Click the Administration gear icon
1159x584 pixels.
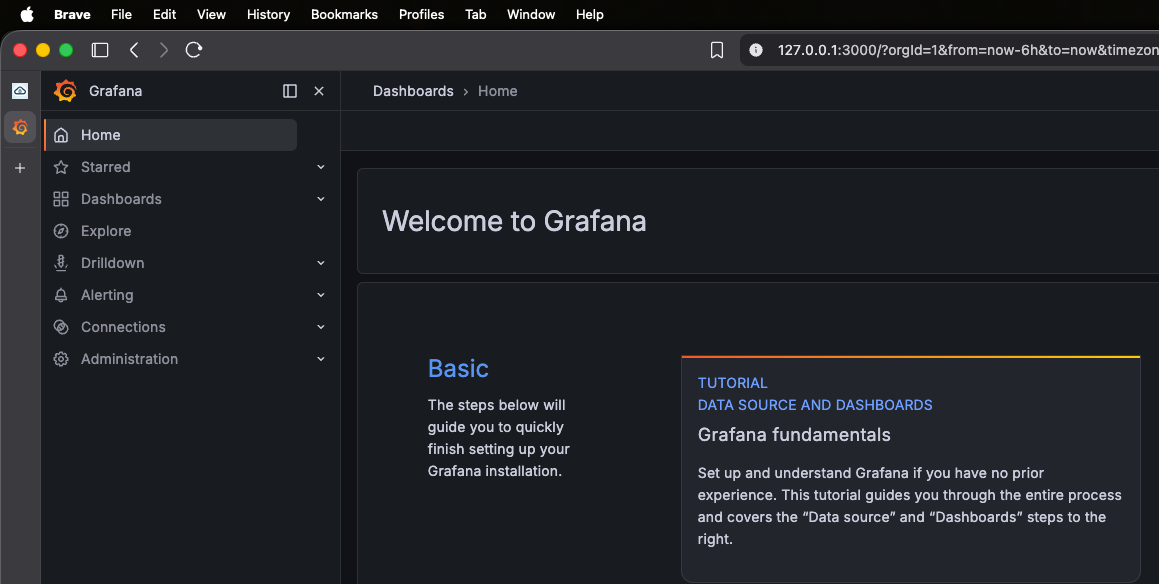(x=61, y=359)
